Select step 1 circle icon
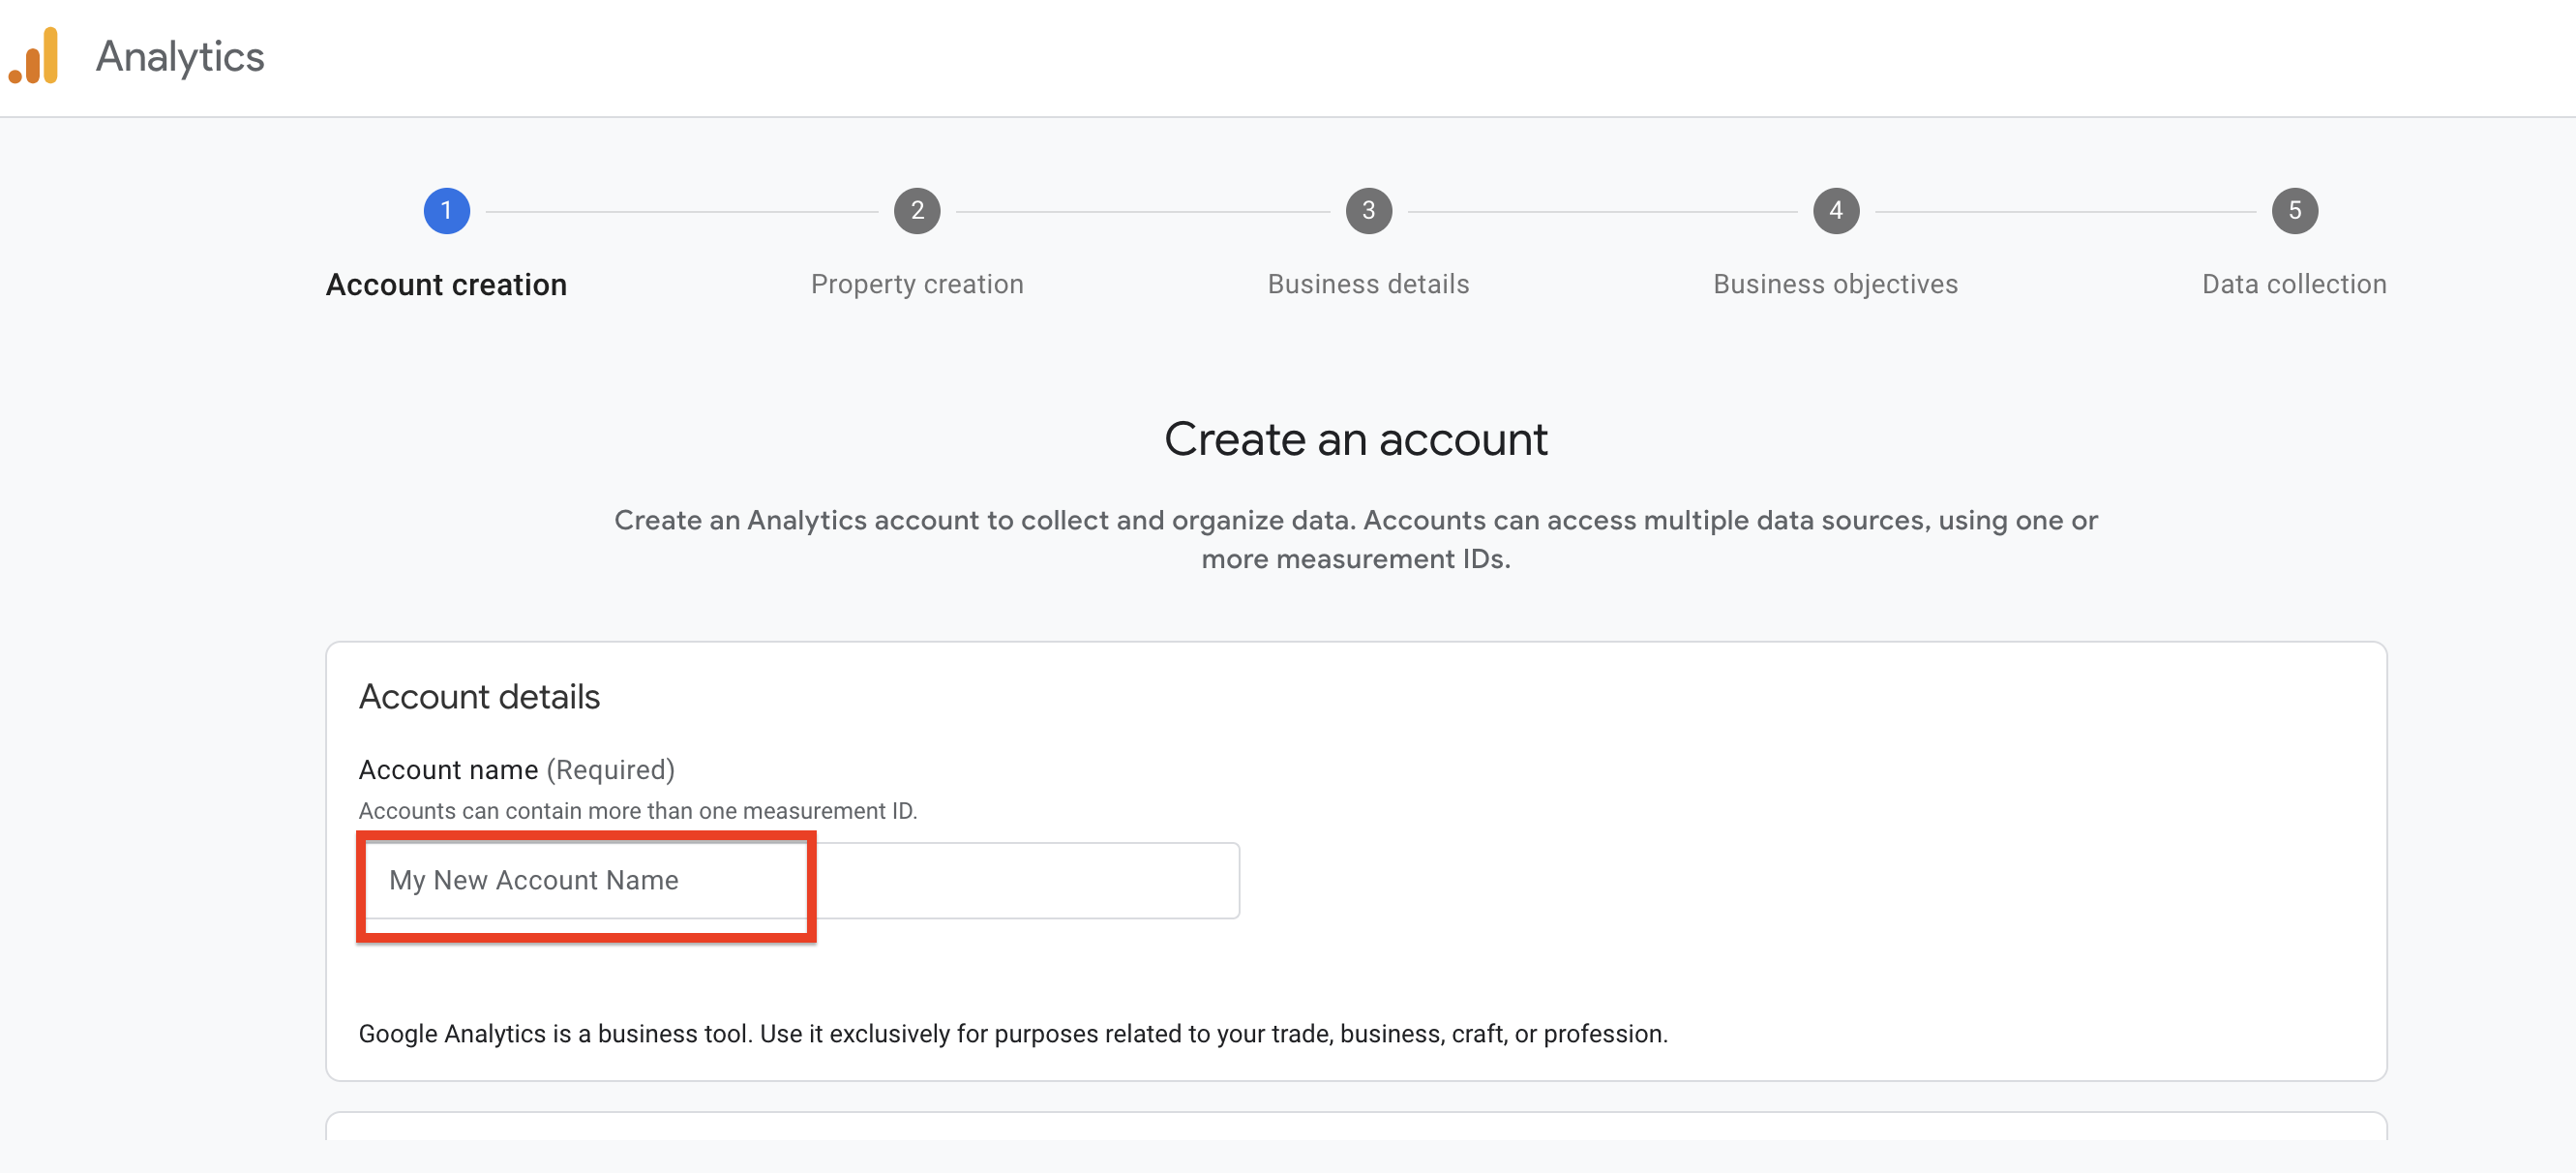Viewport: 2576px width, 1173px height. (446, 211)
